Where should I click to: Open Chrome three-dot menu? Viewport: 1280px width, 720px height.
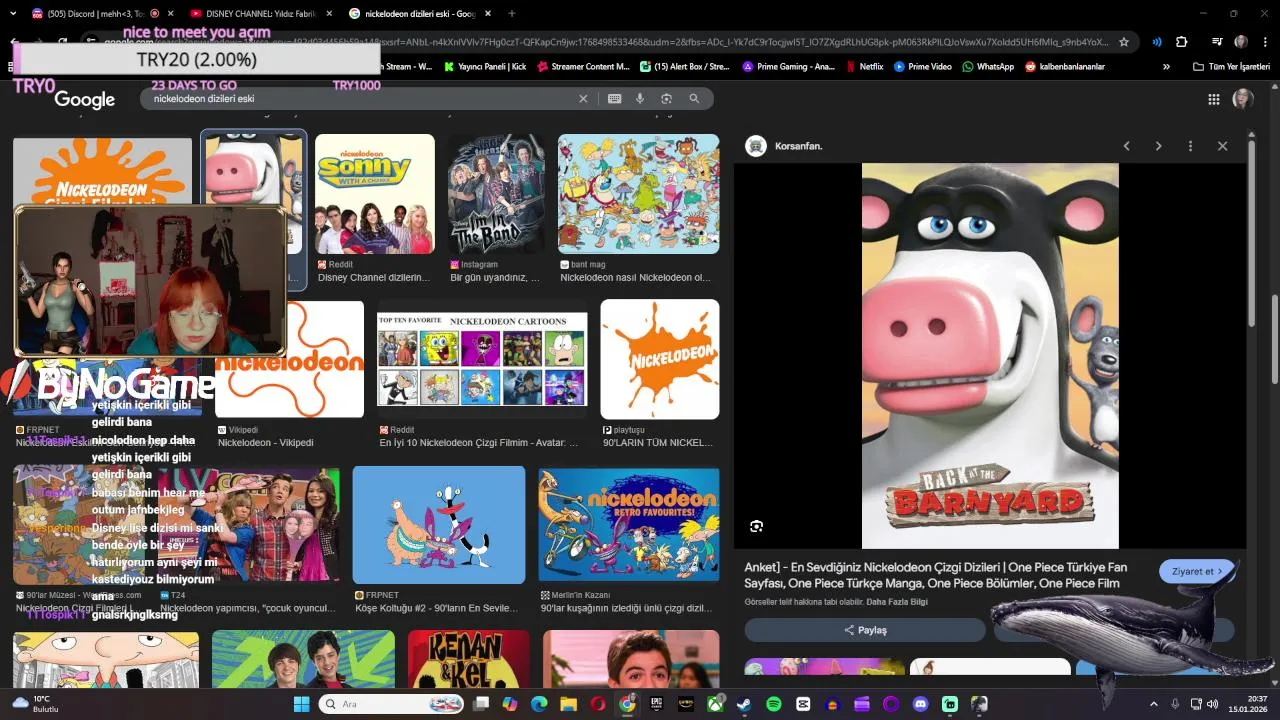click(x=1264, y=42)
